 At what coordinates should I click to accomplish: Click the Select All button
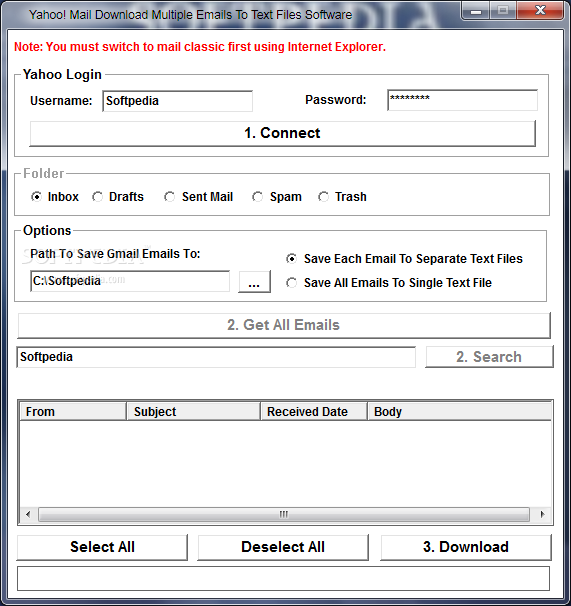coord(102,547)
